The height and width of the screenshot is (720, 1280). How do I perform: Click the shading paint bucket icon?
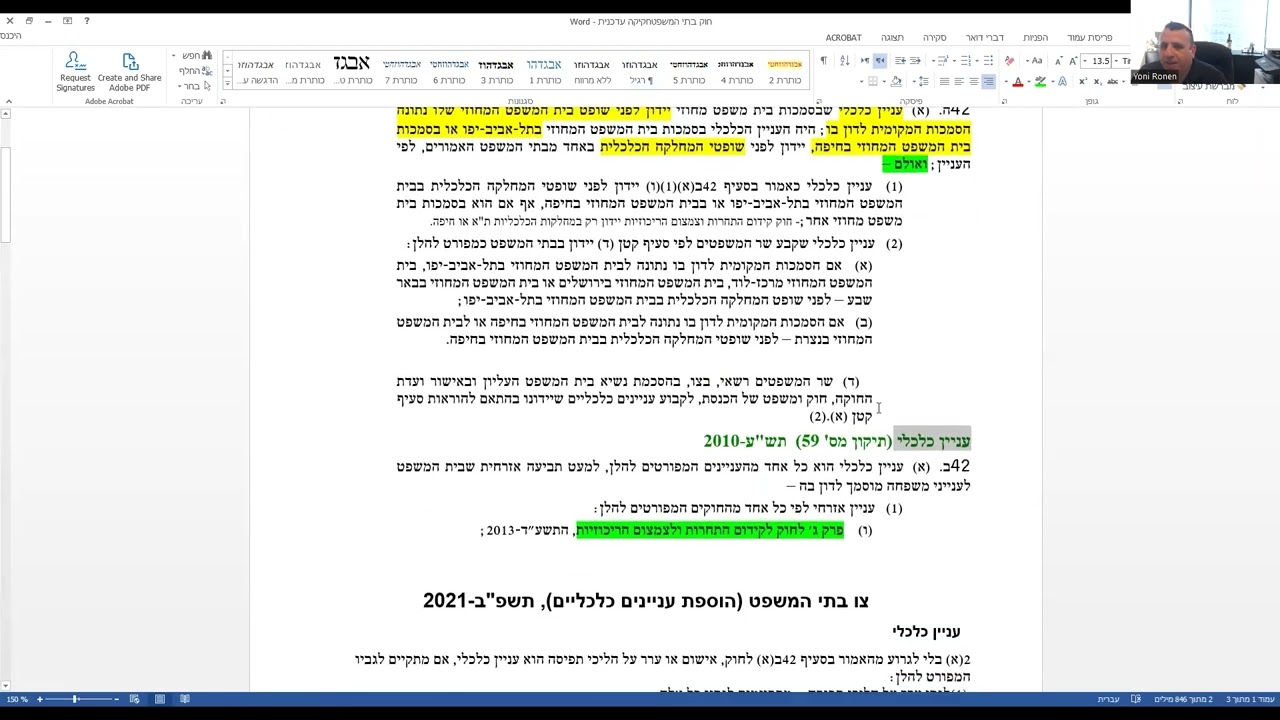(896, 81)
